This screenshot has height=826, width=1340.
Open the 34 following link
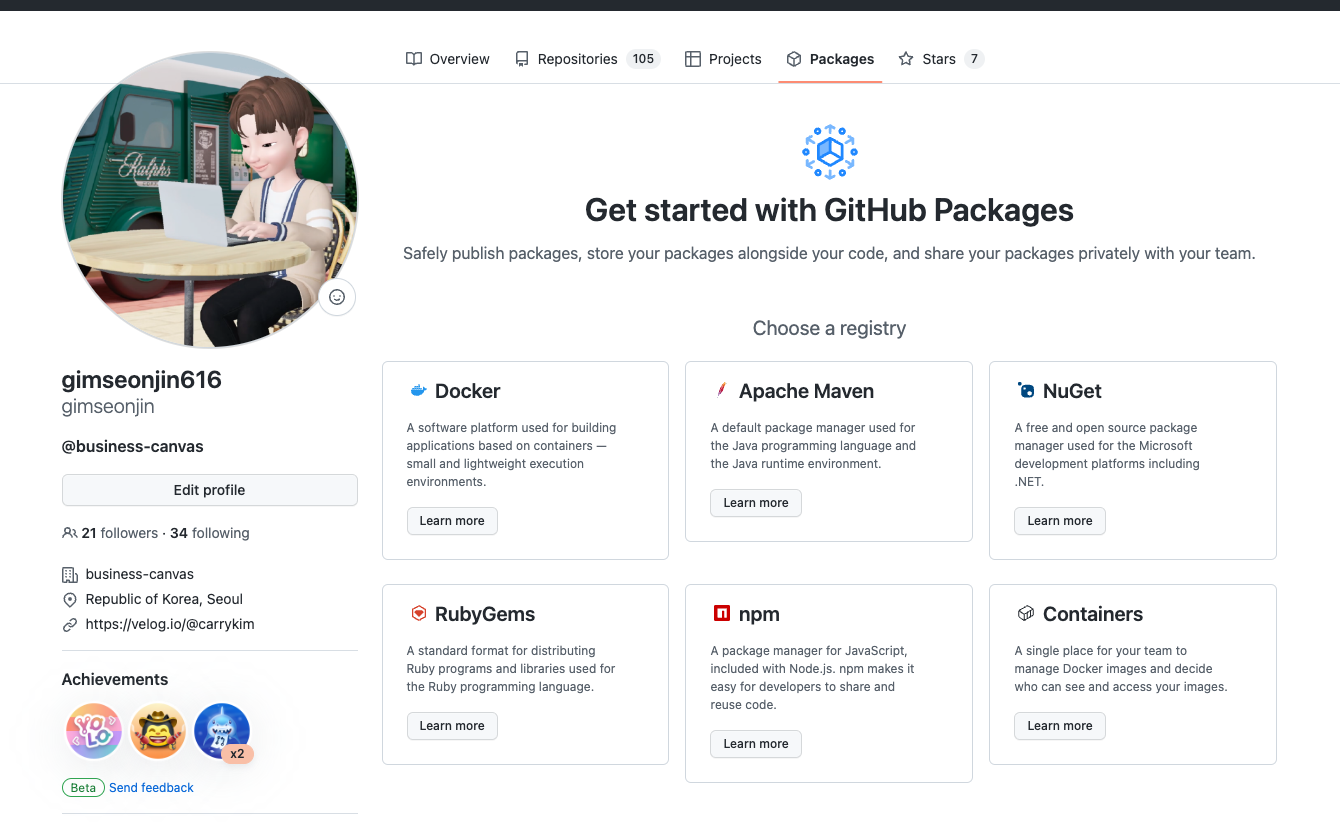[210, 533]
